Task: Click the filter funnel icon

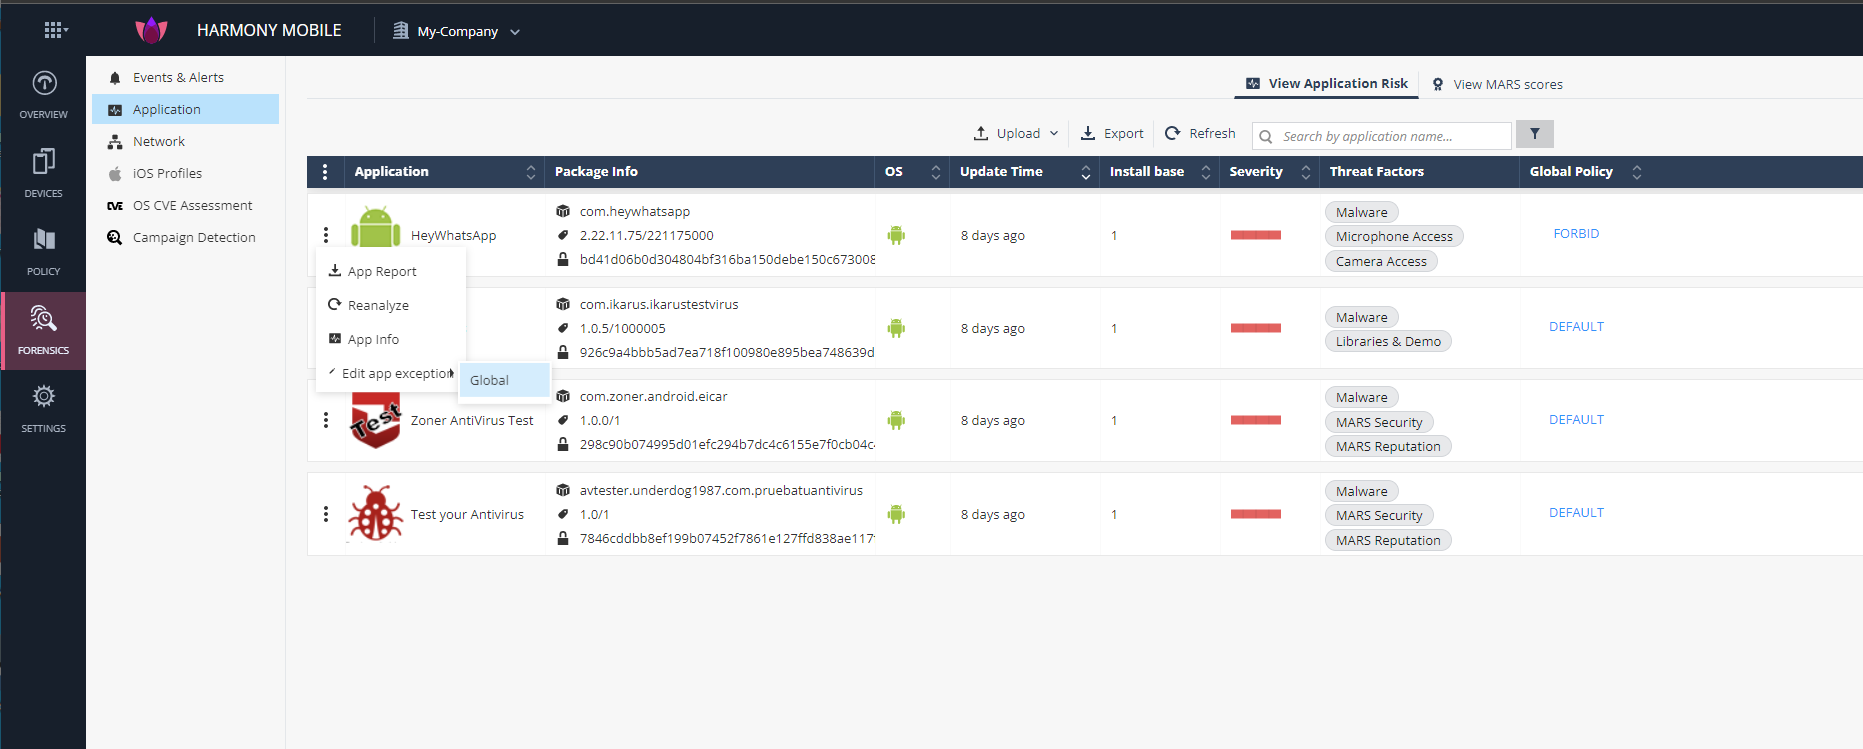Action: tap(1534, 134)
